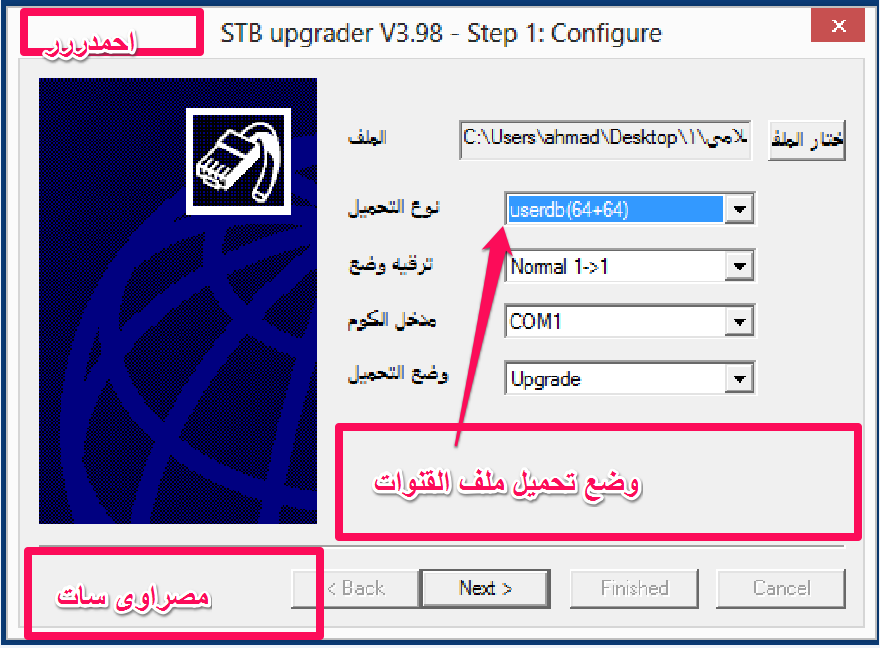Click the Arabic file label beside the path
Image resolution: width=880 pixels, height=648 pixels.
click(368, 137)
